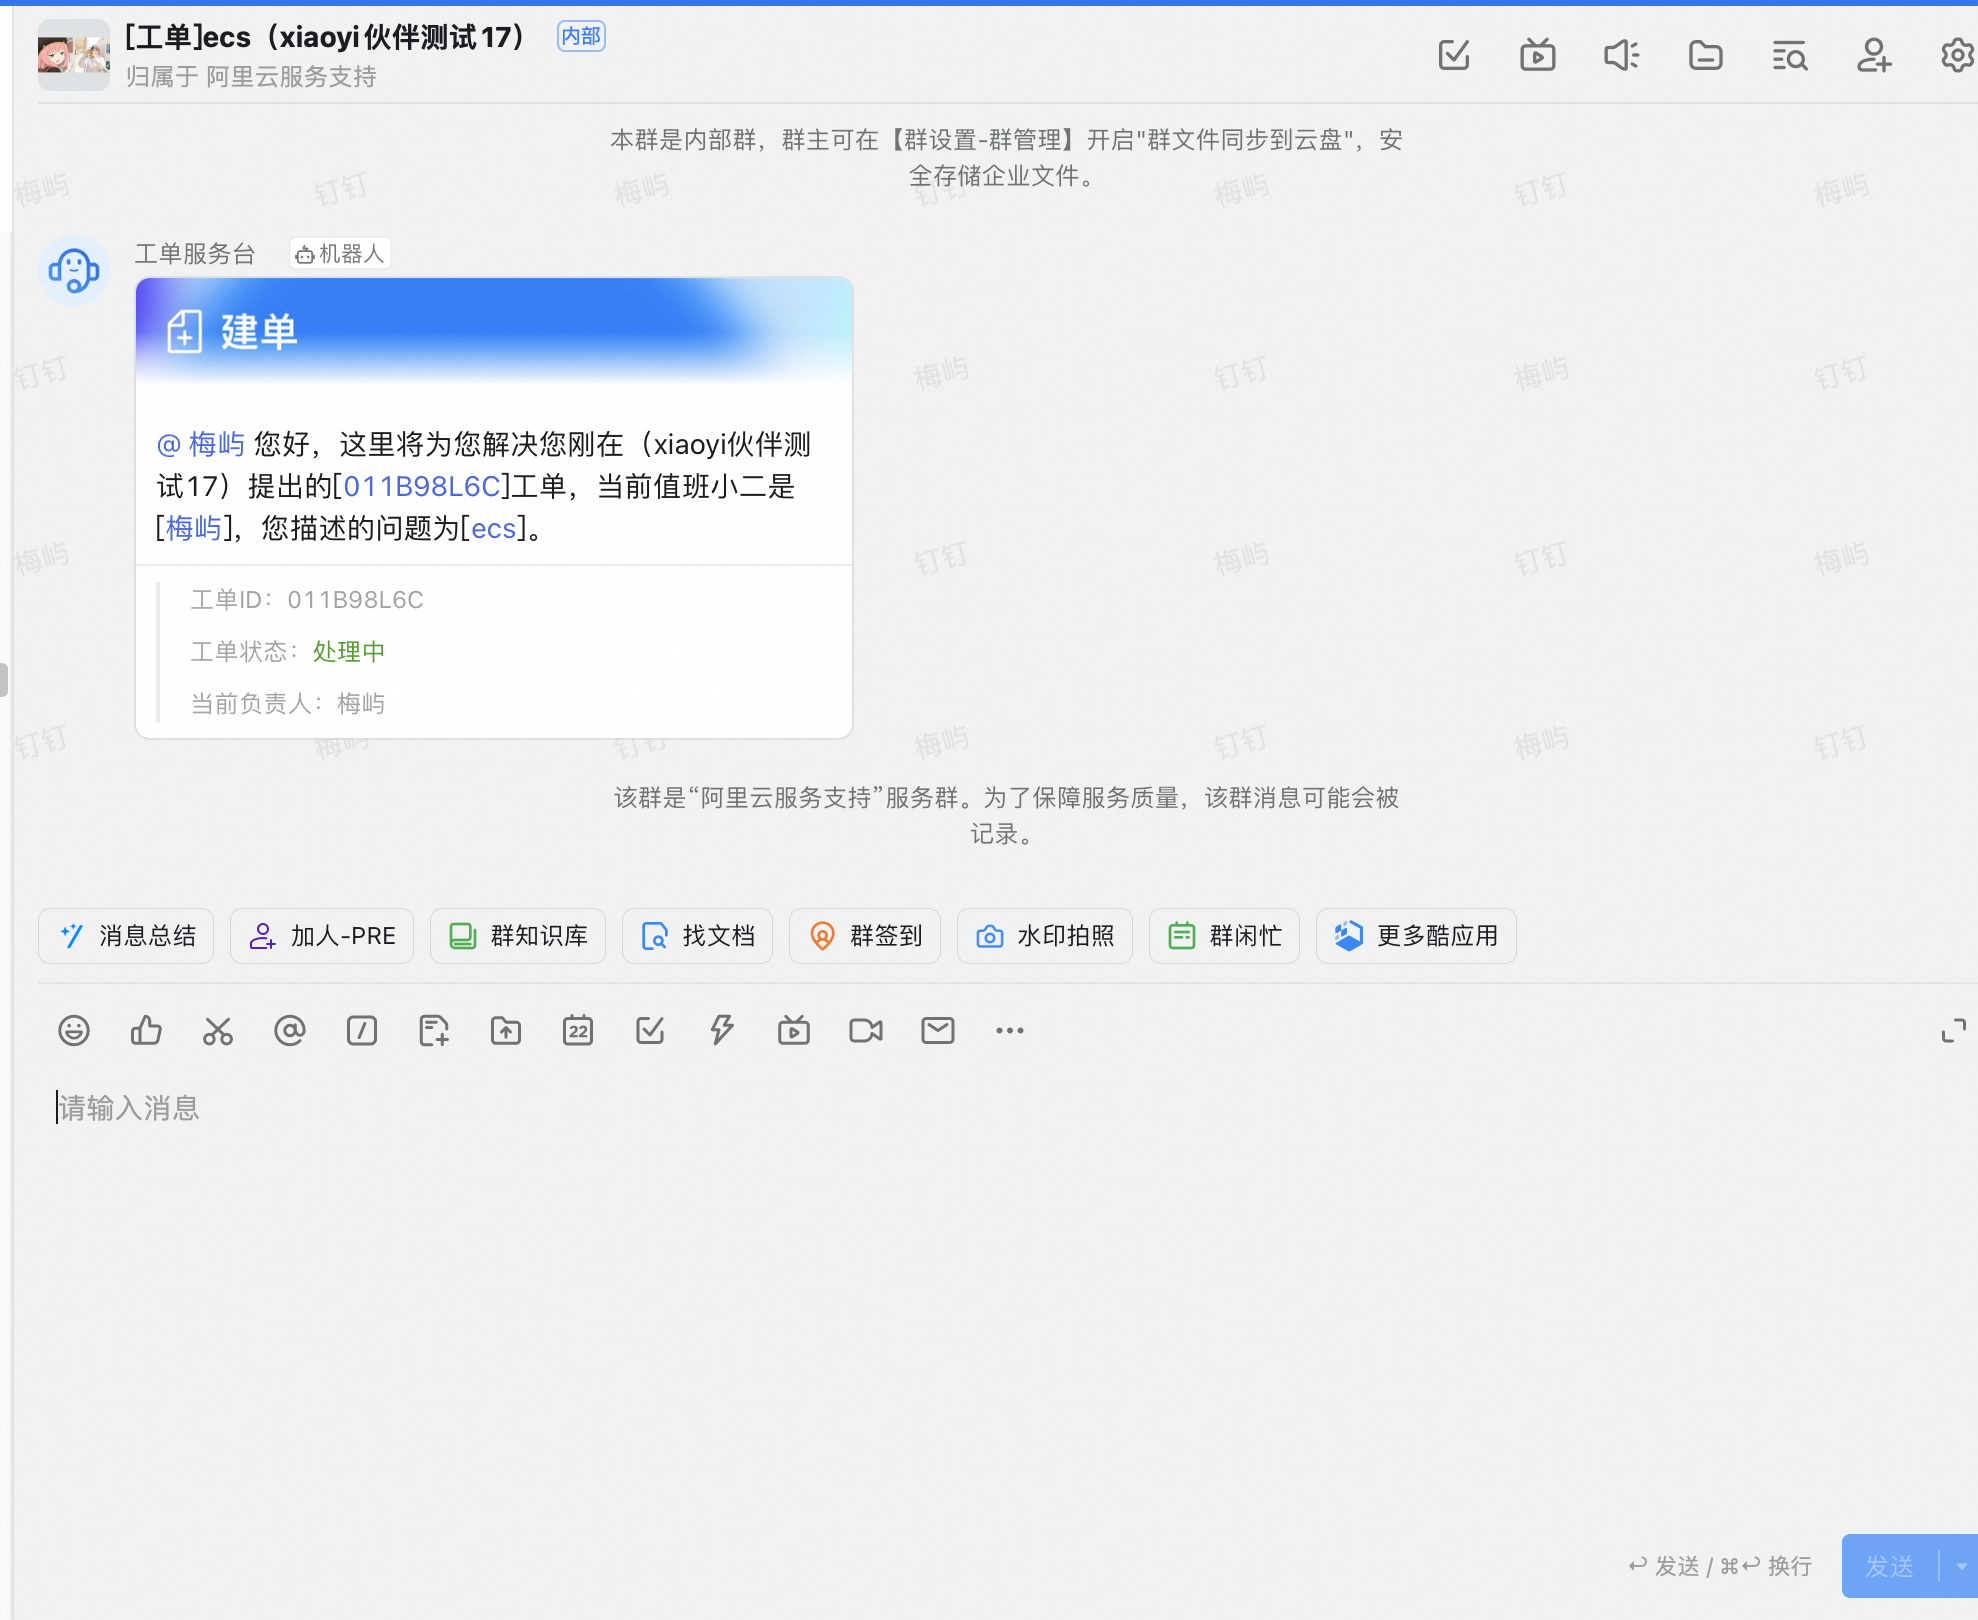Open the group tasks checkbox icon in header
Screen dimensions: 1978x1620
[x=1454, y=55]
